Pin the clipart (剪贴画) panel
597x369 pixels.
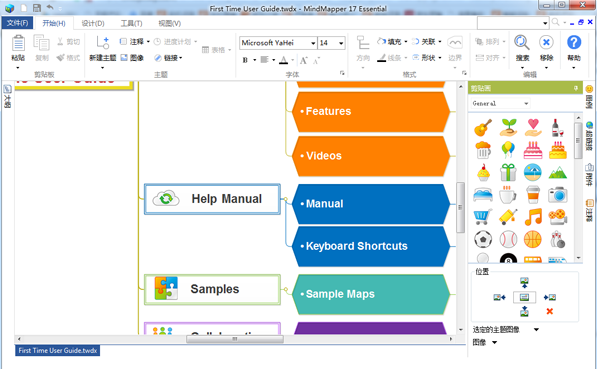pos(576,88)
